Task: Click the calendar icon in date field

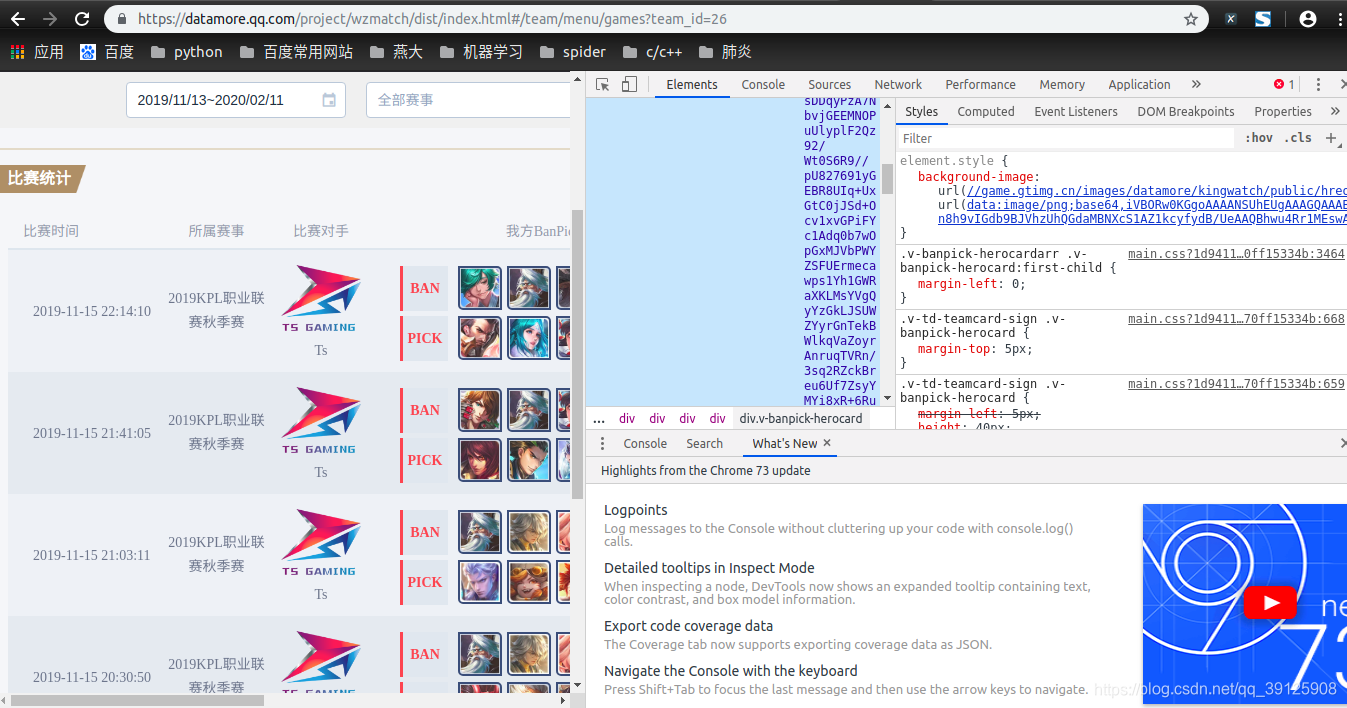Action: [329, 100]
